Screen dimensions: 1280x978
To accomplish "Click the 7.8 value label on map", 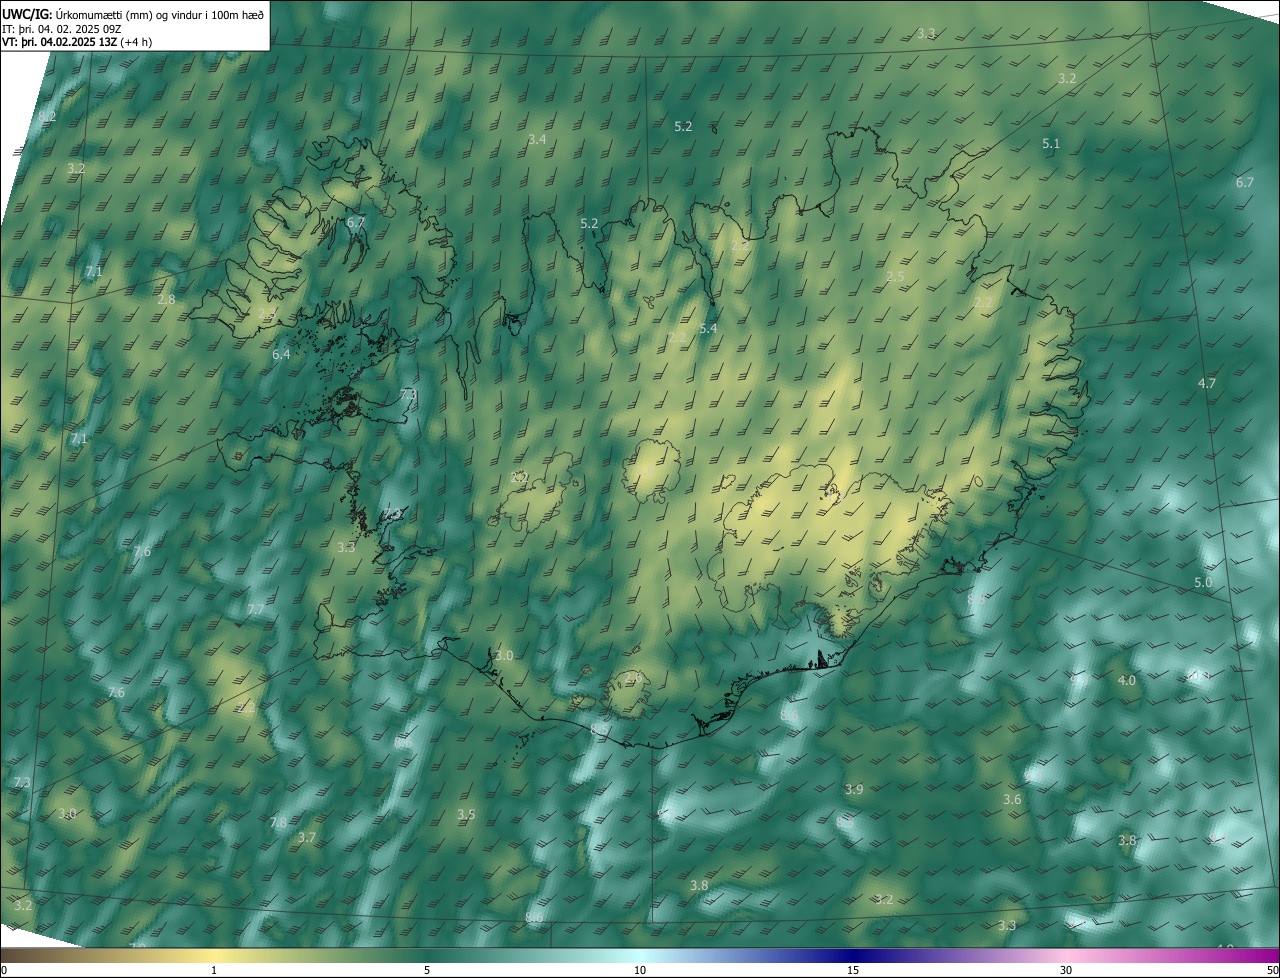I will (278, 823).
